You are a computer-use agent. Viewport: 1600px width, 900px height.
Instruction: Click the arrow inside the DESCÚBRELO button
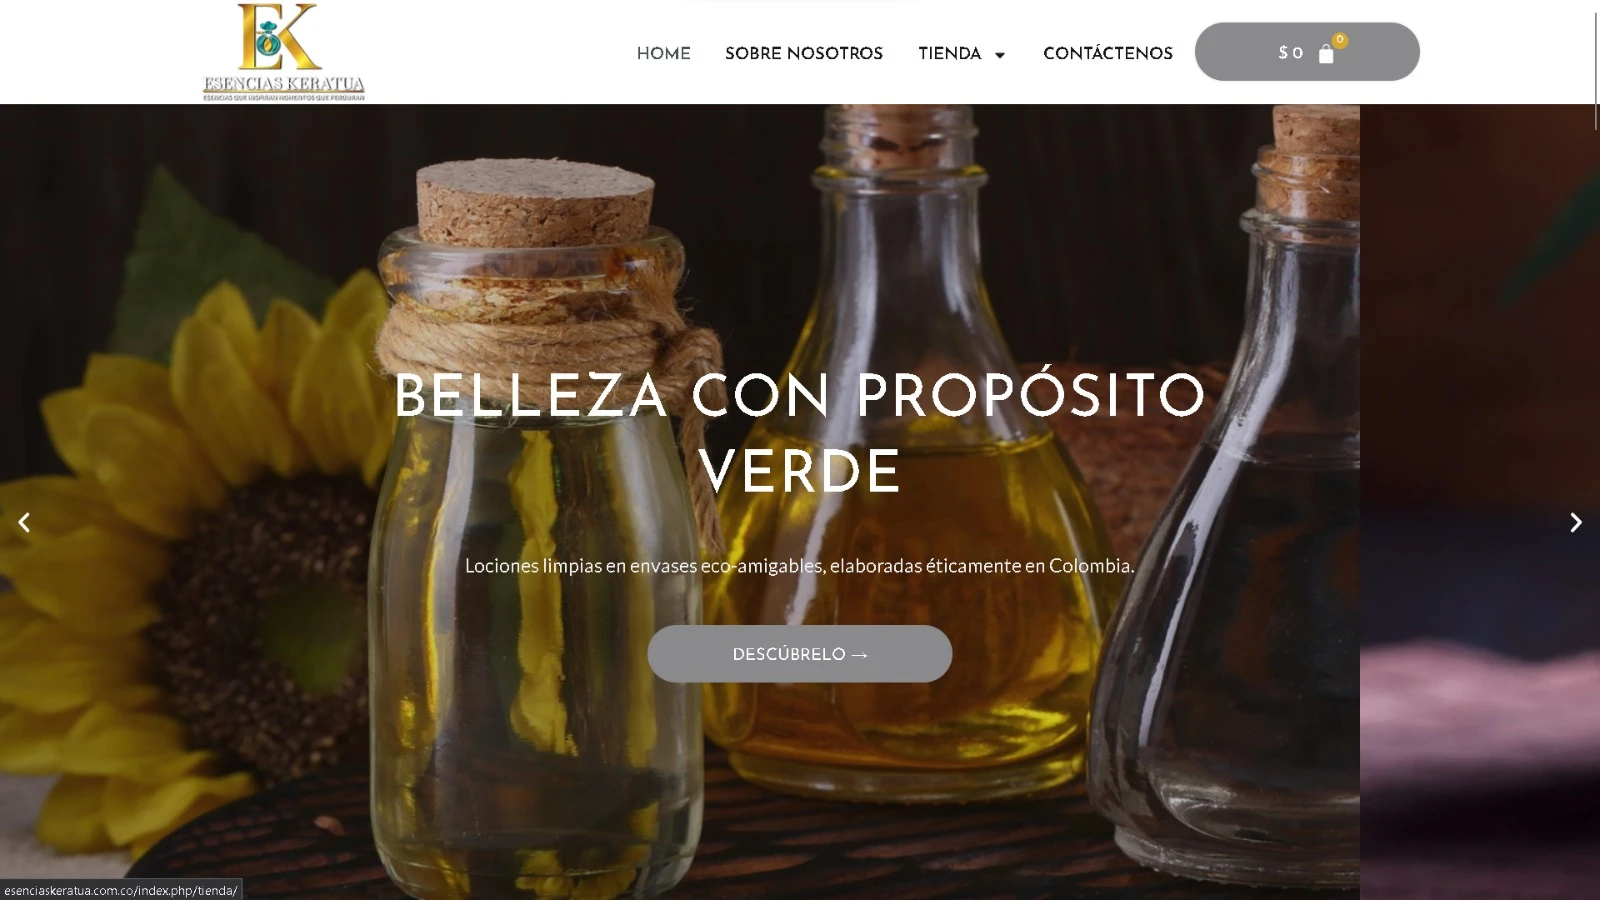tap(860, 655)
